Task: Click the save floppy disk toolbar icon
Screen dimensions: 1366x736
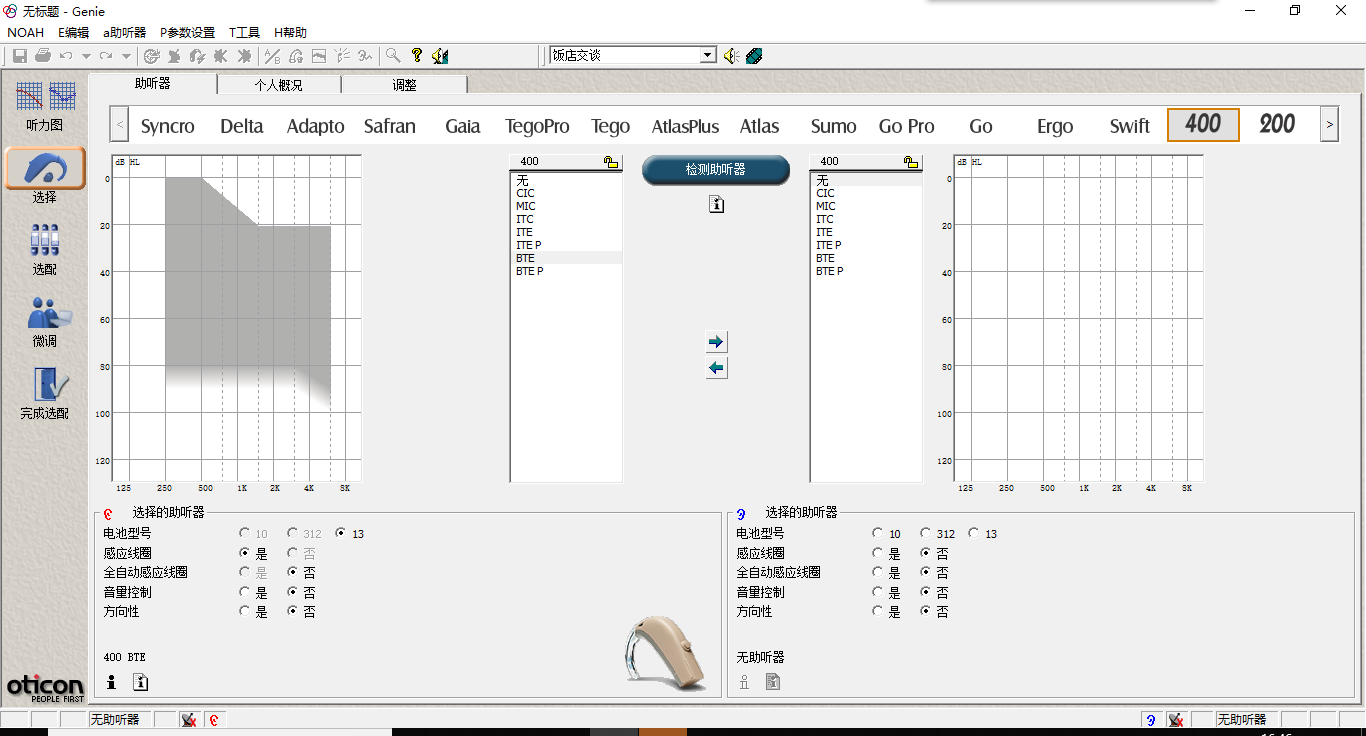Action: [20, 56]
